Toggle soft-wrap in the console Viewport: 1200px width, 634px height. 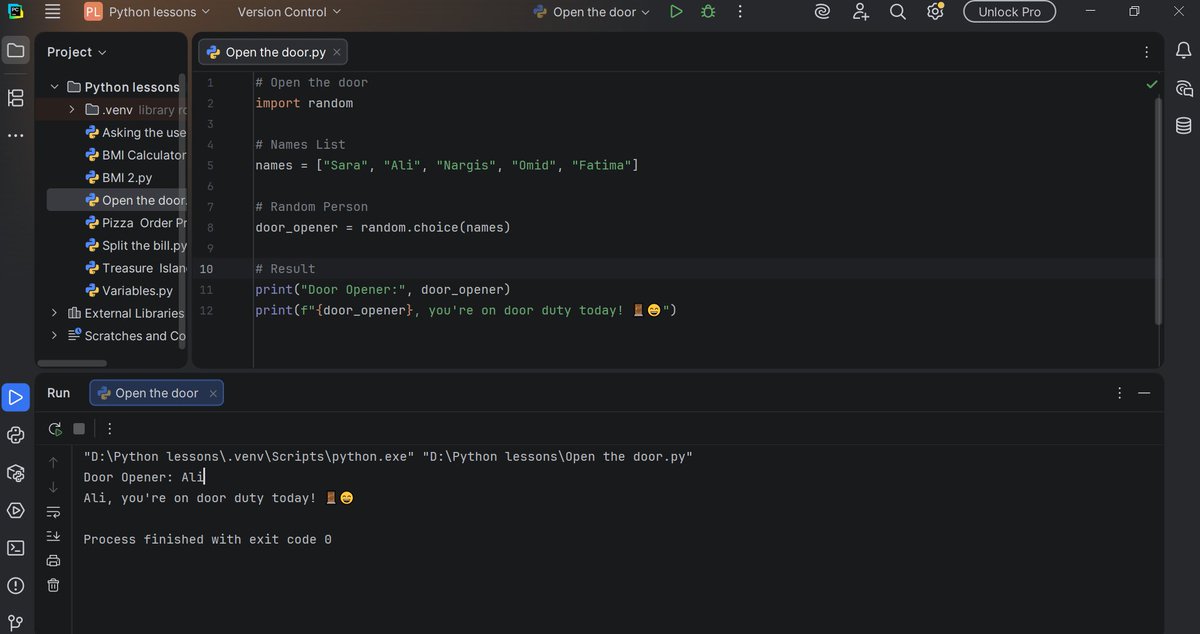coord(53,512)
